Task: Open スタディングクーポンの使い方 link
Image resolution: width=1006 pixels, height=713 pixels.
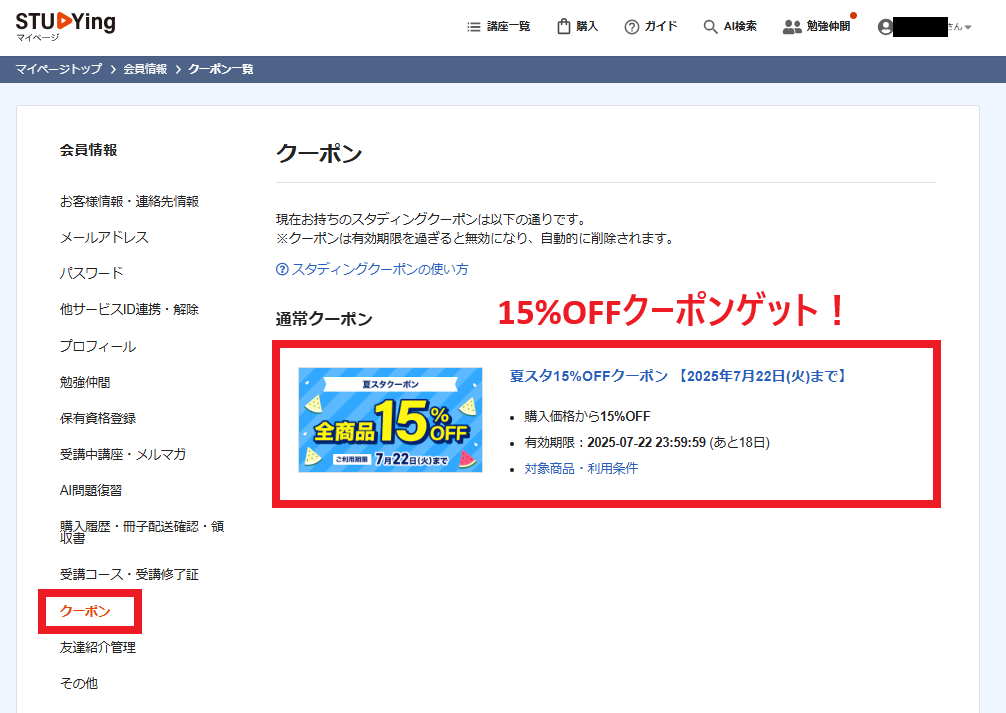Action: point(380,269)
